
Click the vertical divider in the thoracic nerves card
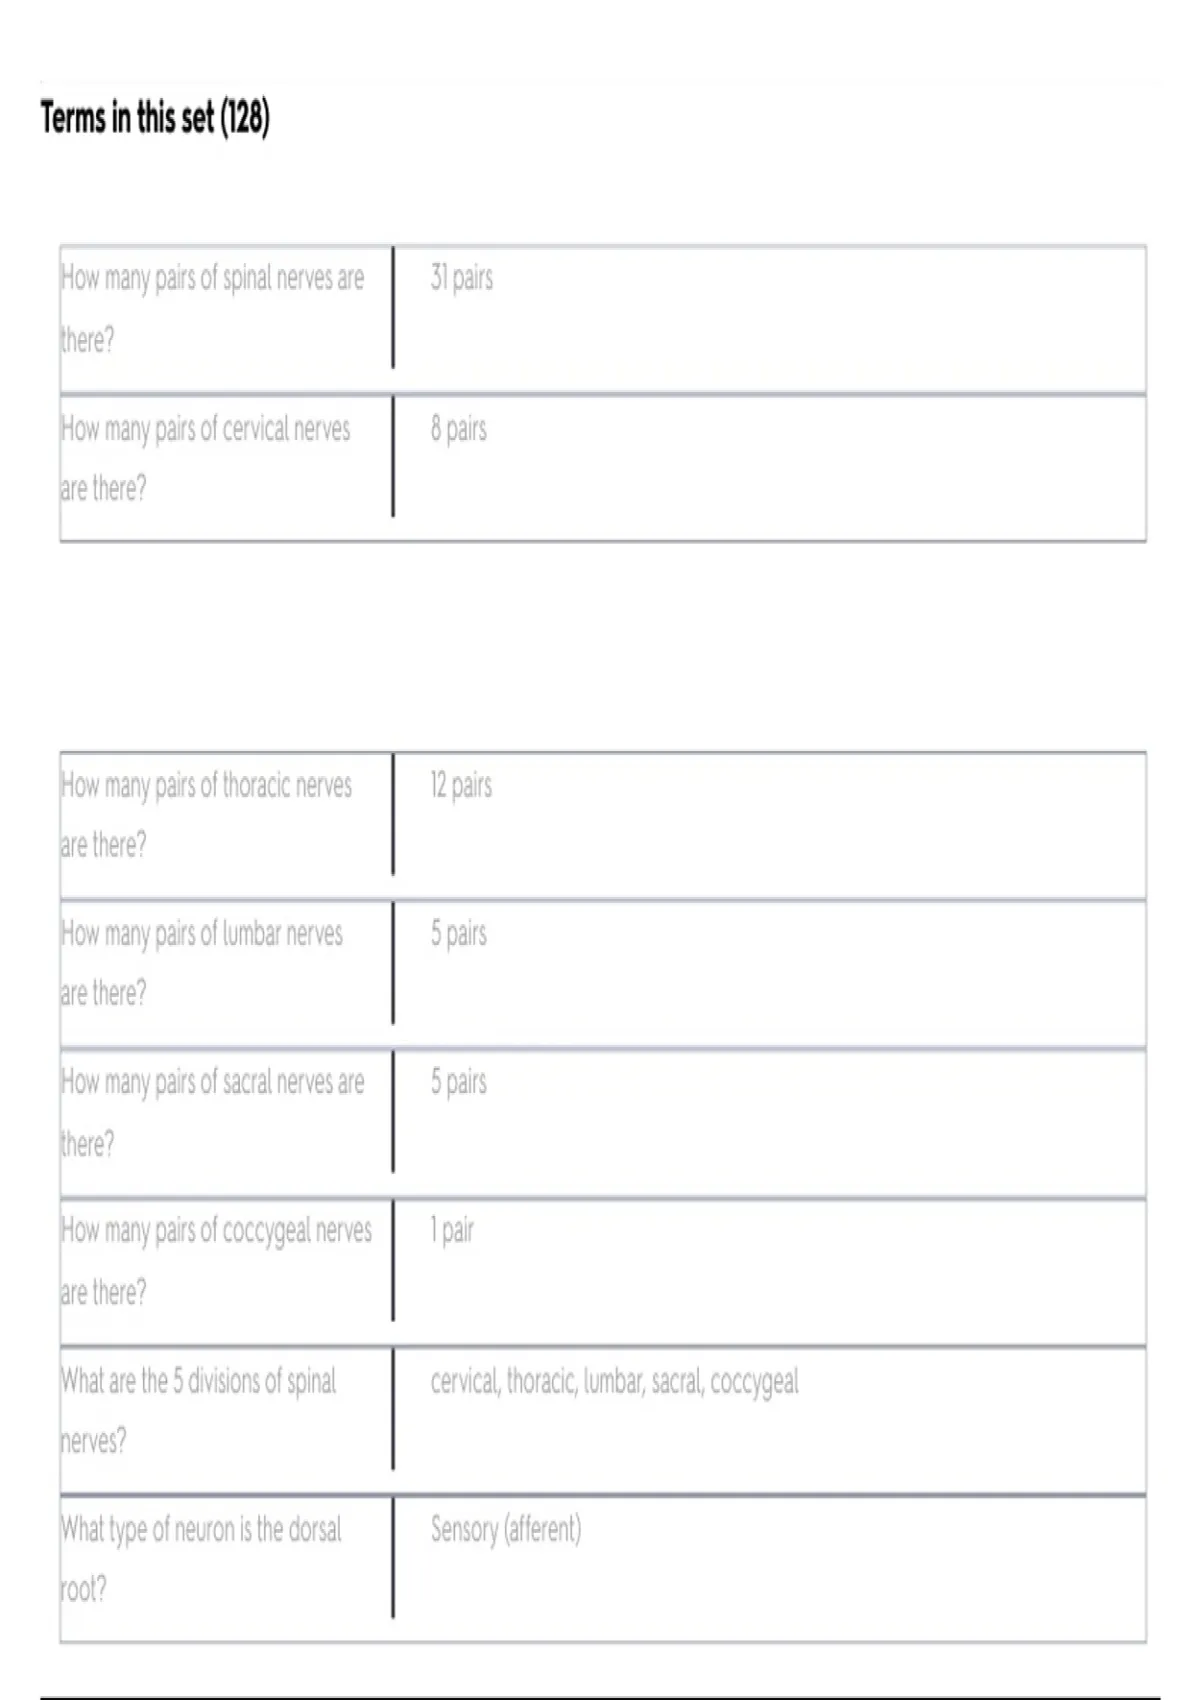(x=393, y=814)
